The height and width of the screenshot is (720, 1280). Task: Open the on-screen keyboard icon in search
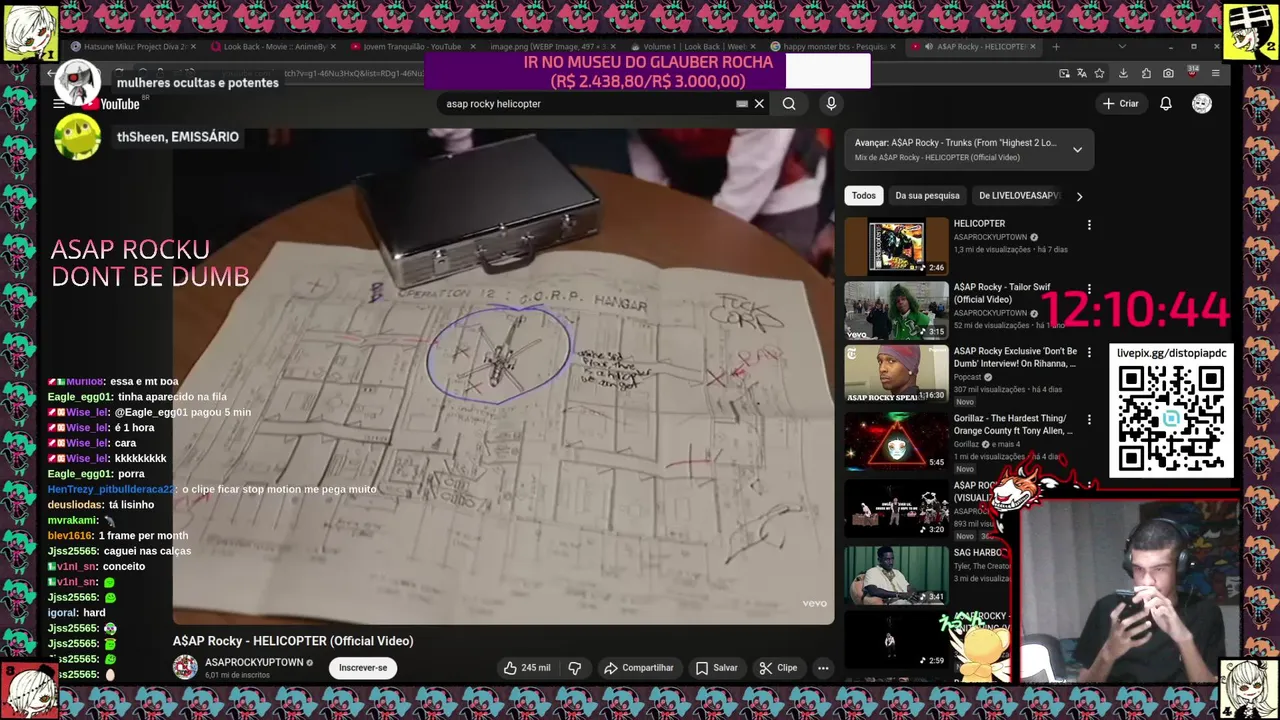point(742,104)
